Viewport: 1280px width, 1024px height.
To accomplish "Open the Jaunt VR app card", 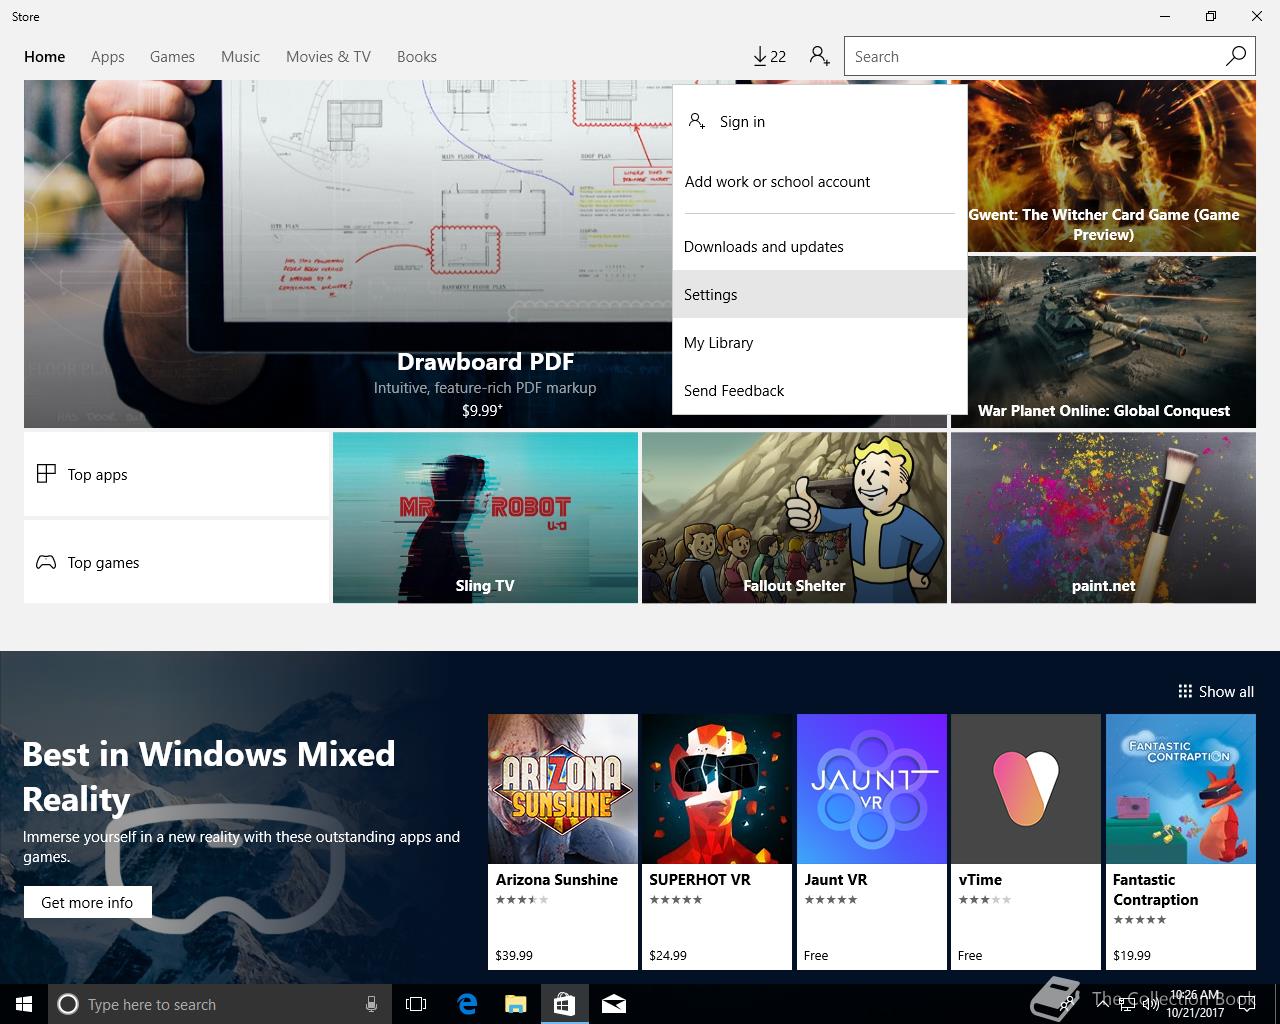I will click(872, 842).
